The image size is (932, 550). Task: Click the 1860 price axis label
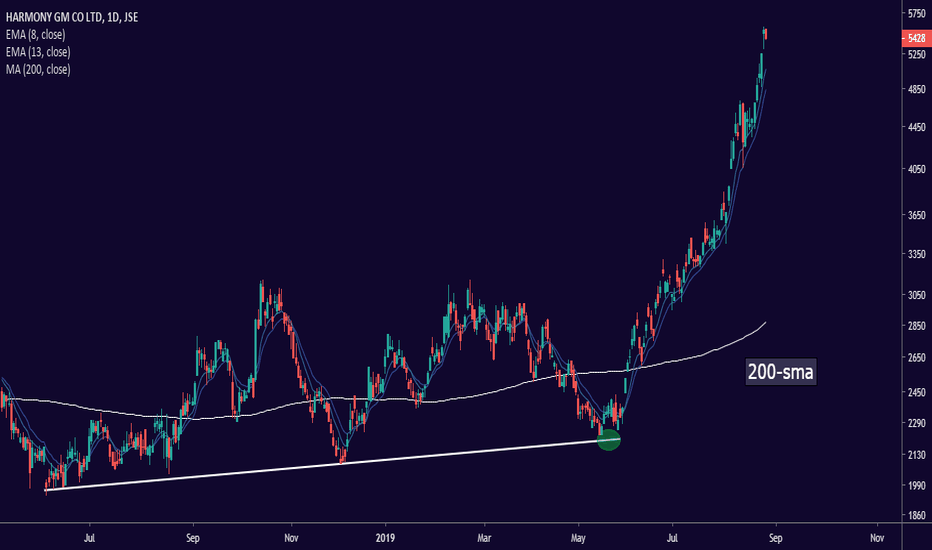(917, 516)
